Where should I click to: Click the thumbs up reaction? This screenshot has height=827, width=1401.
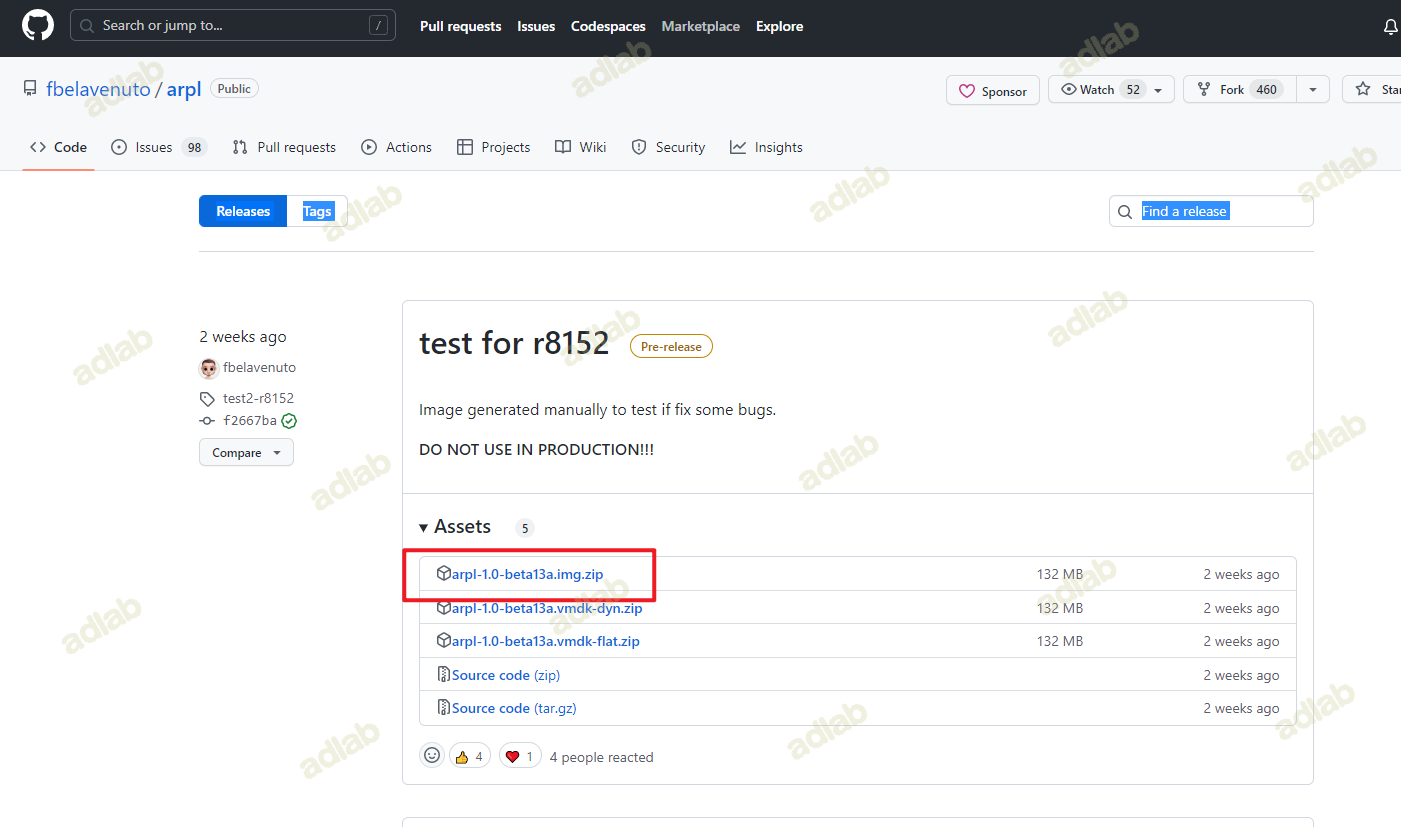pyautogui.click(x=470, y=756)
